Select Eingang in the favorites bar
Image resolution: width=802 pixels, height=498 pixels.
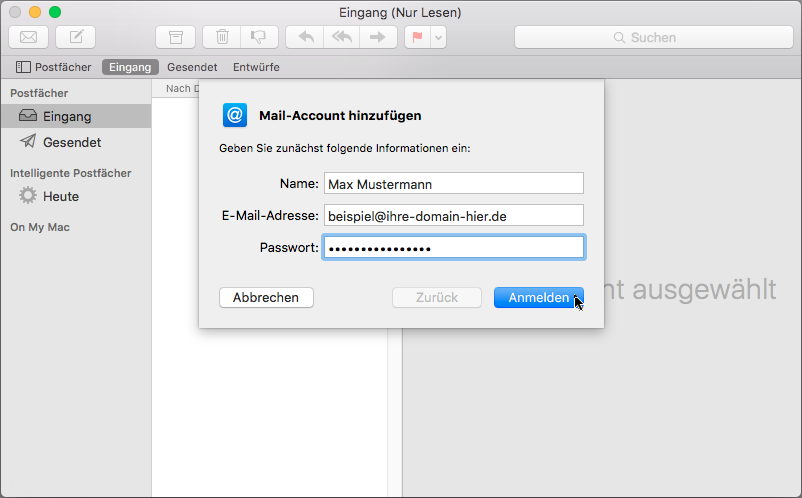pyautogui.click(x=130, y=67)
